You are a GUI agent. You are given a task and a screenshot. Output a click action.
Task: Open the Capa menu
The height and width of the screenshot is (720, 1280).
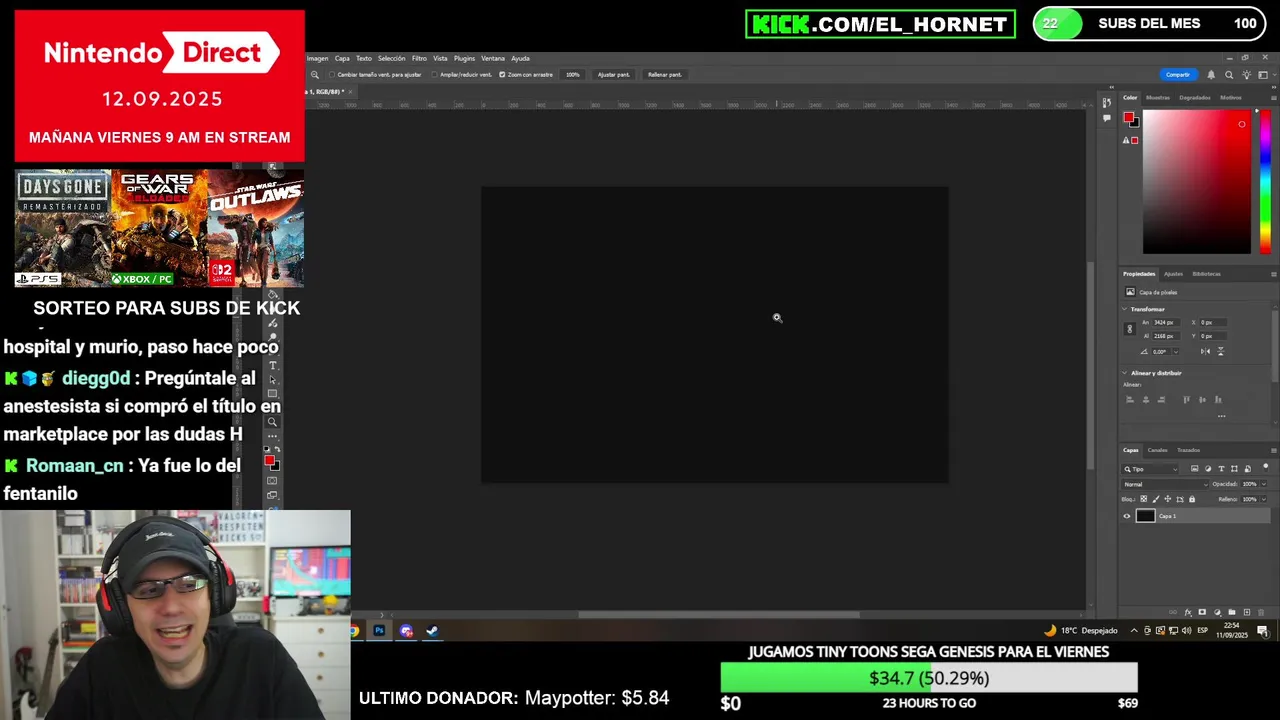[342, 58]
